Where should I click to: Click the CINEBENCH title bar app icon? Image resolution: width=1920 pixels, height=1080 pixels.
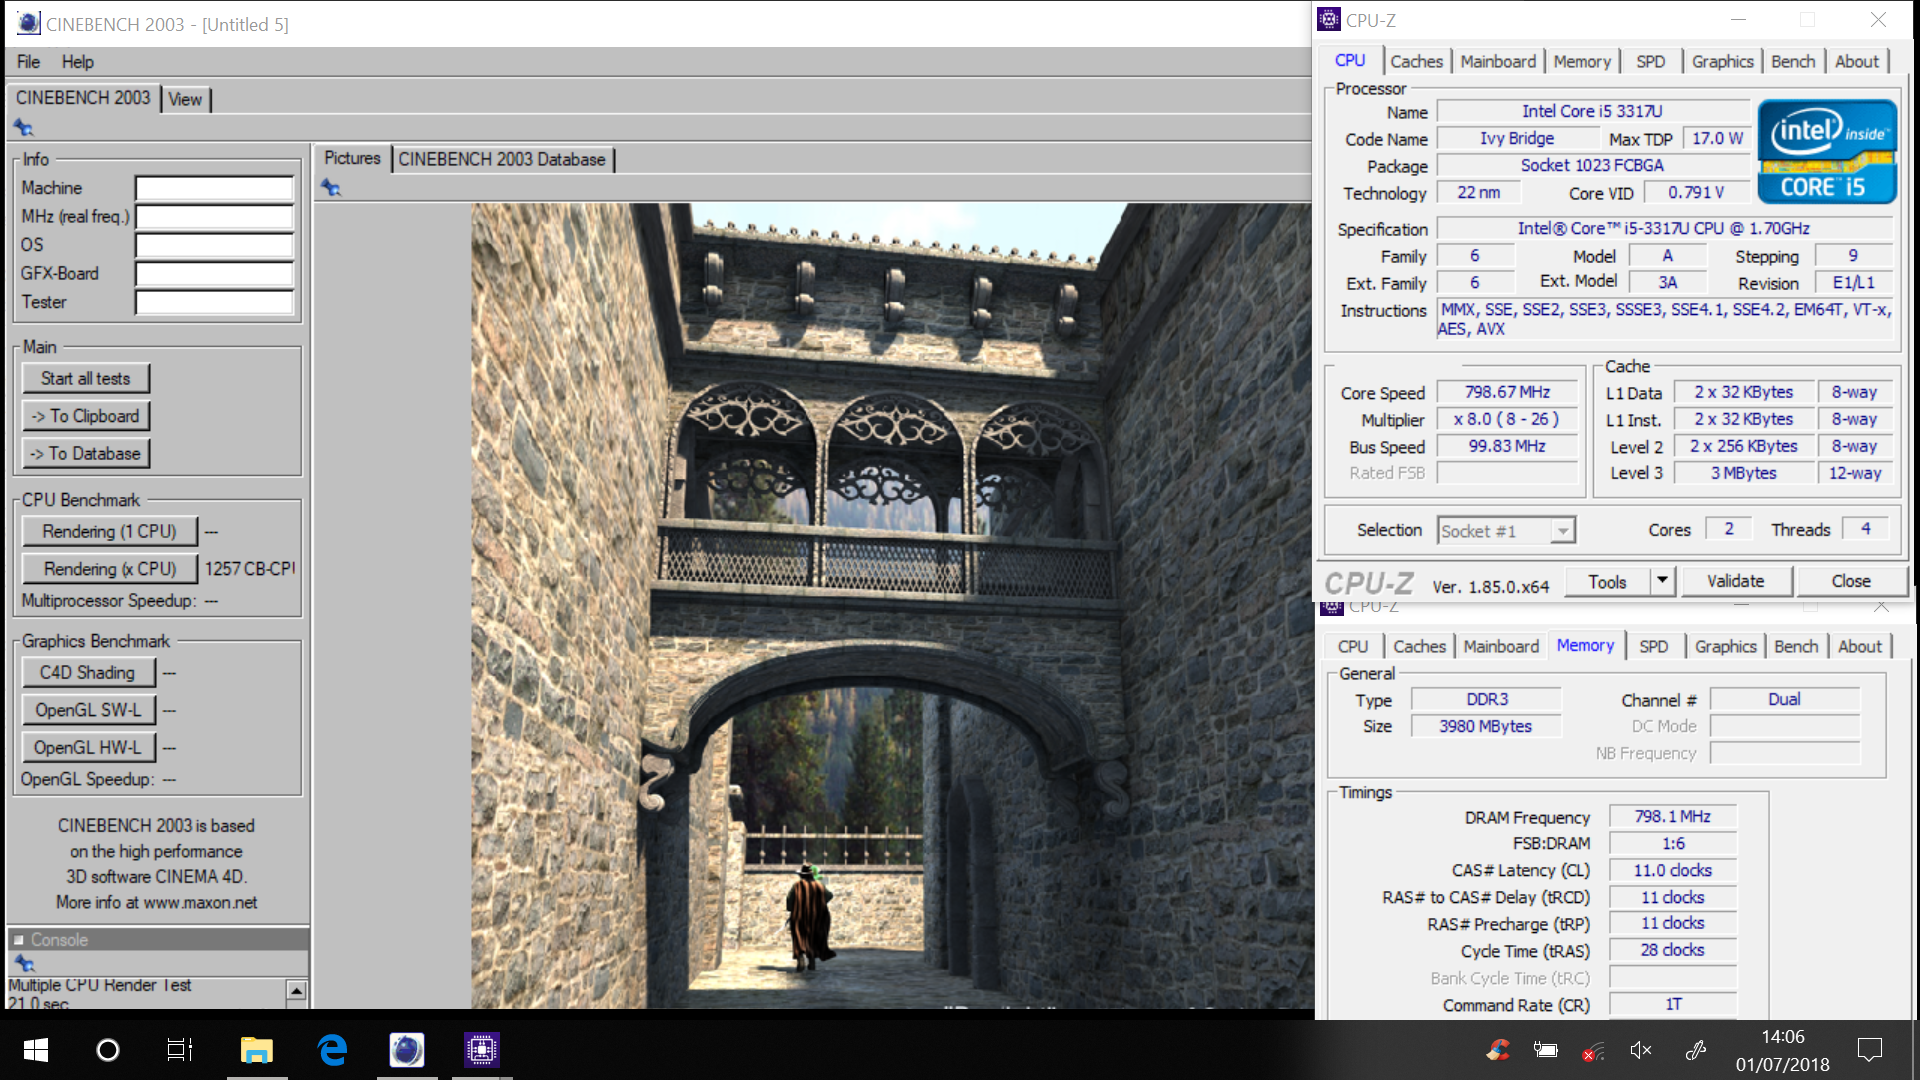(29, 23)
